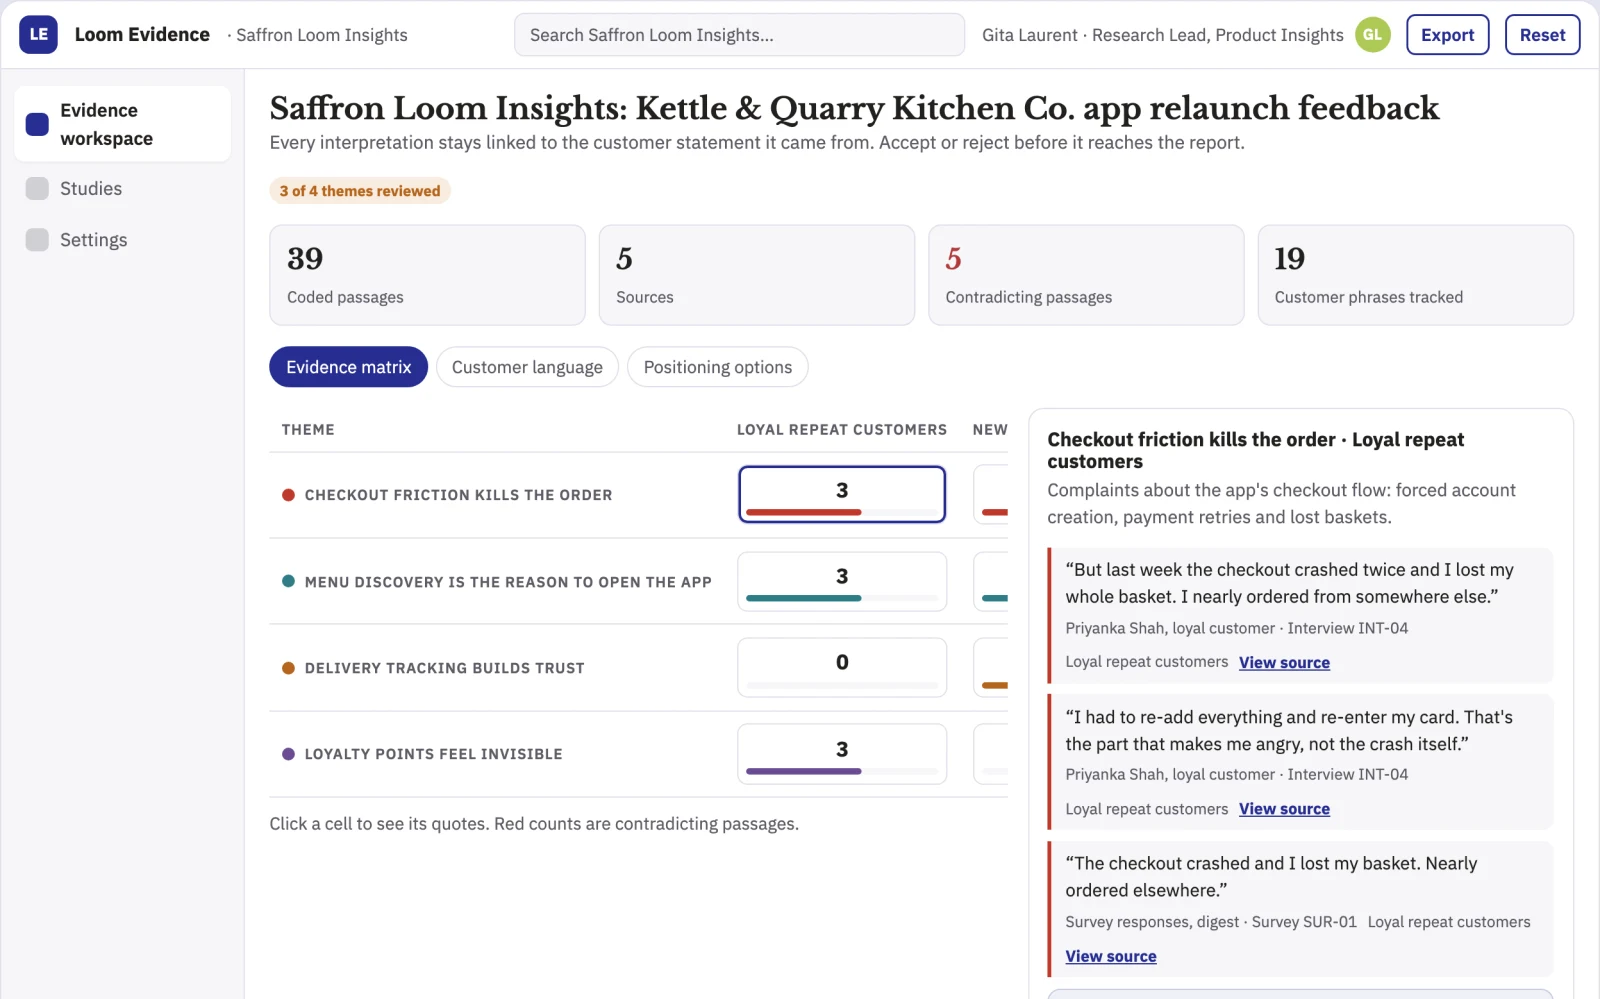This screenshot has width=1600, height=999.
Task: Click the Evidence workspace sidebar icon
Action: pos(37,124)
